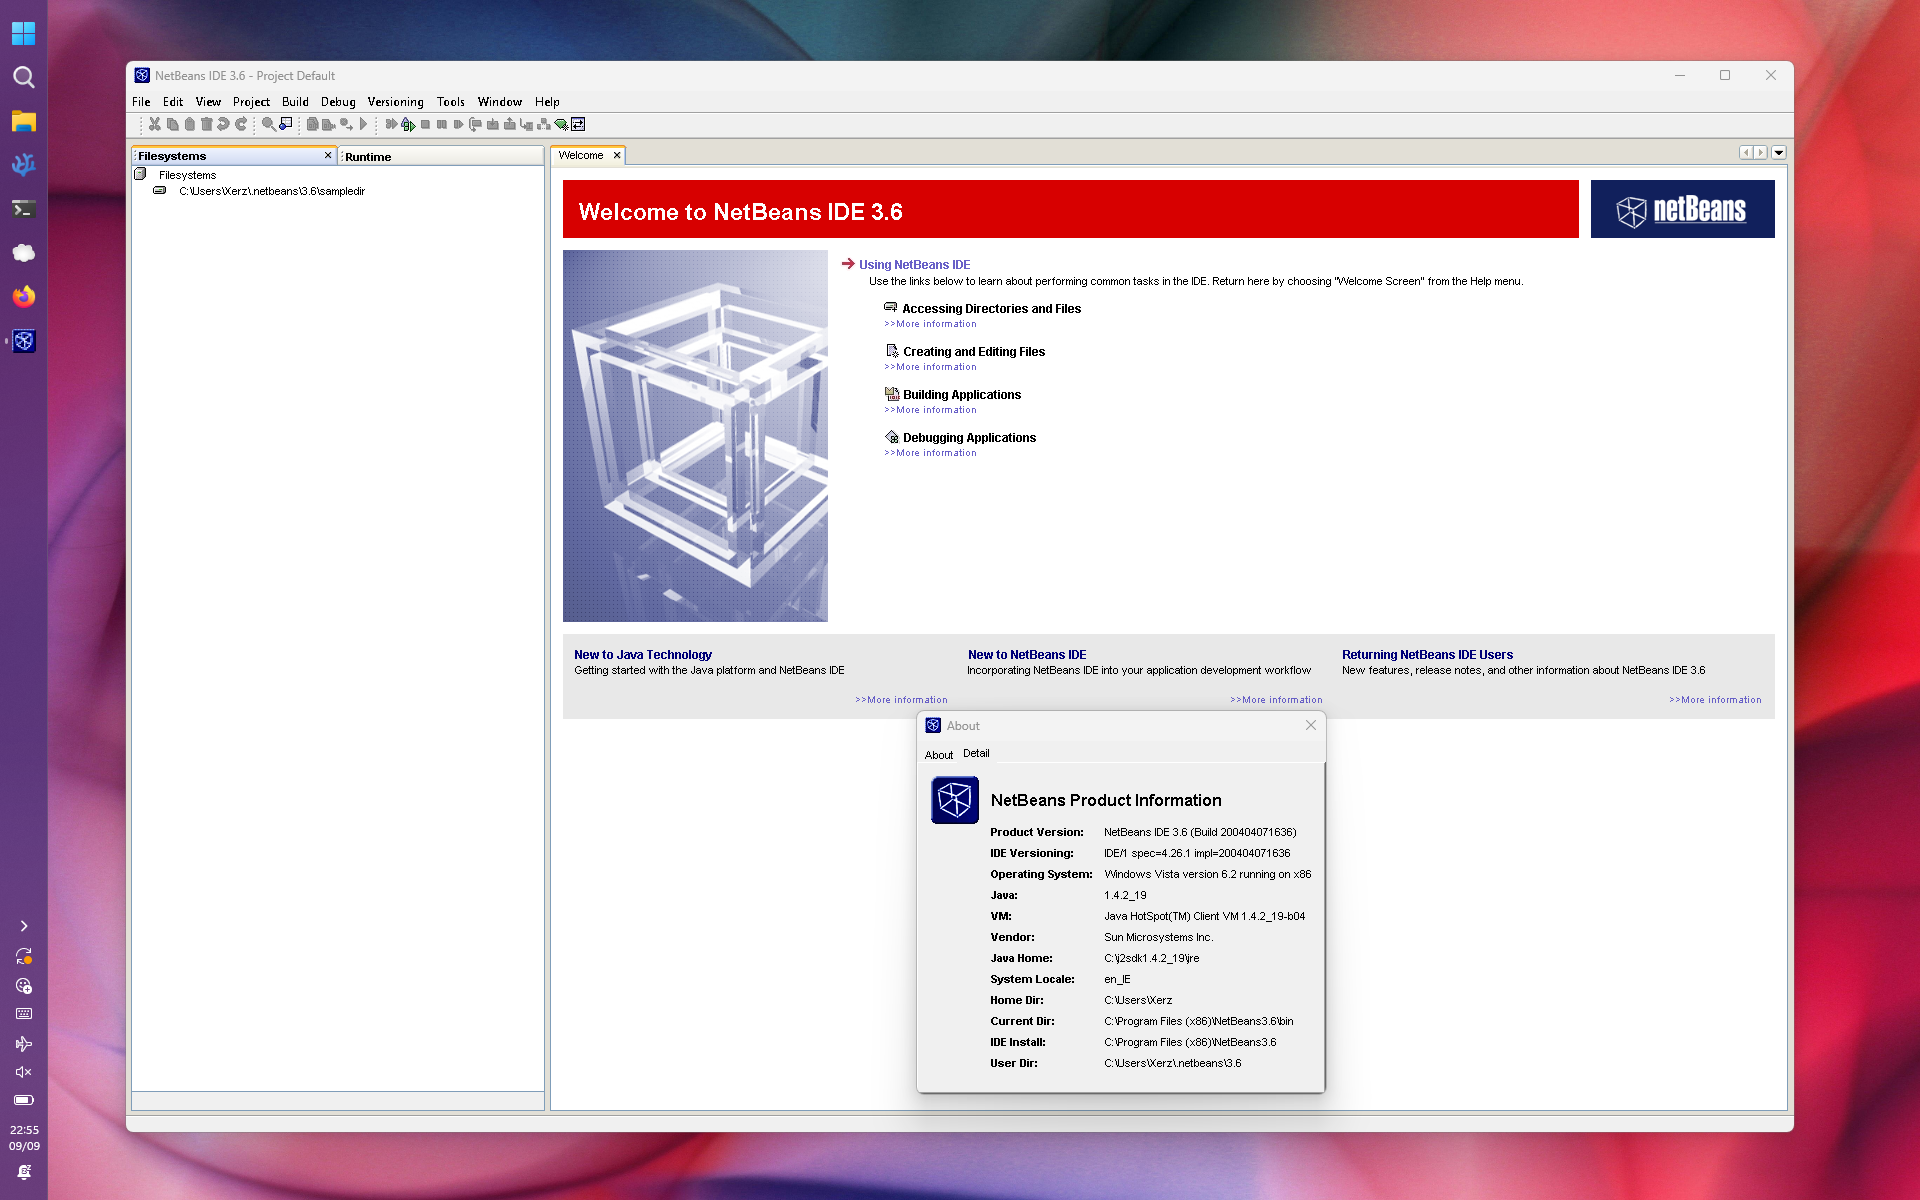Viewport: 1920px width, 1200px height.
Task: Switch to the Runtime tab
Action: (368, 157)
